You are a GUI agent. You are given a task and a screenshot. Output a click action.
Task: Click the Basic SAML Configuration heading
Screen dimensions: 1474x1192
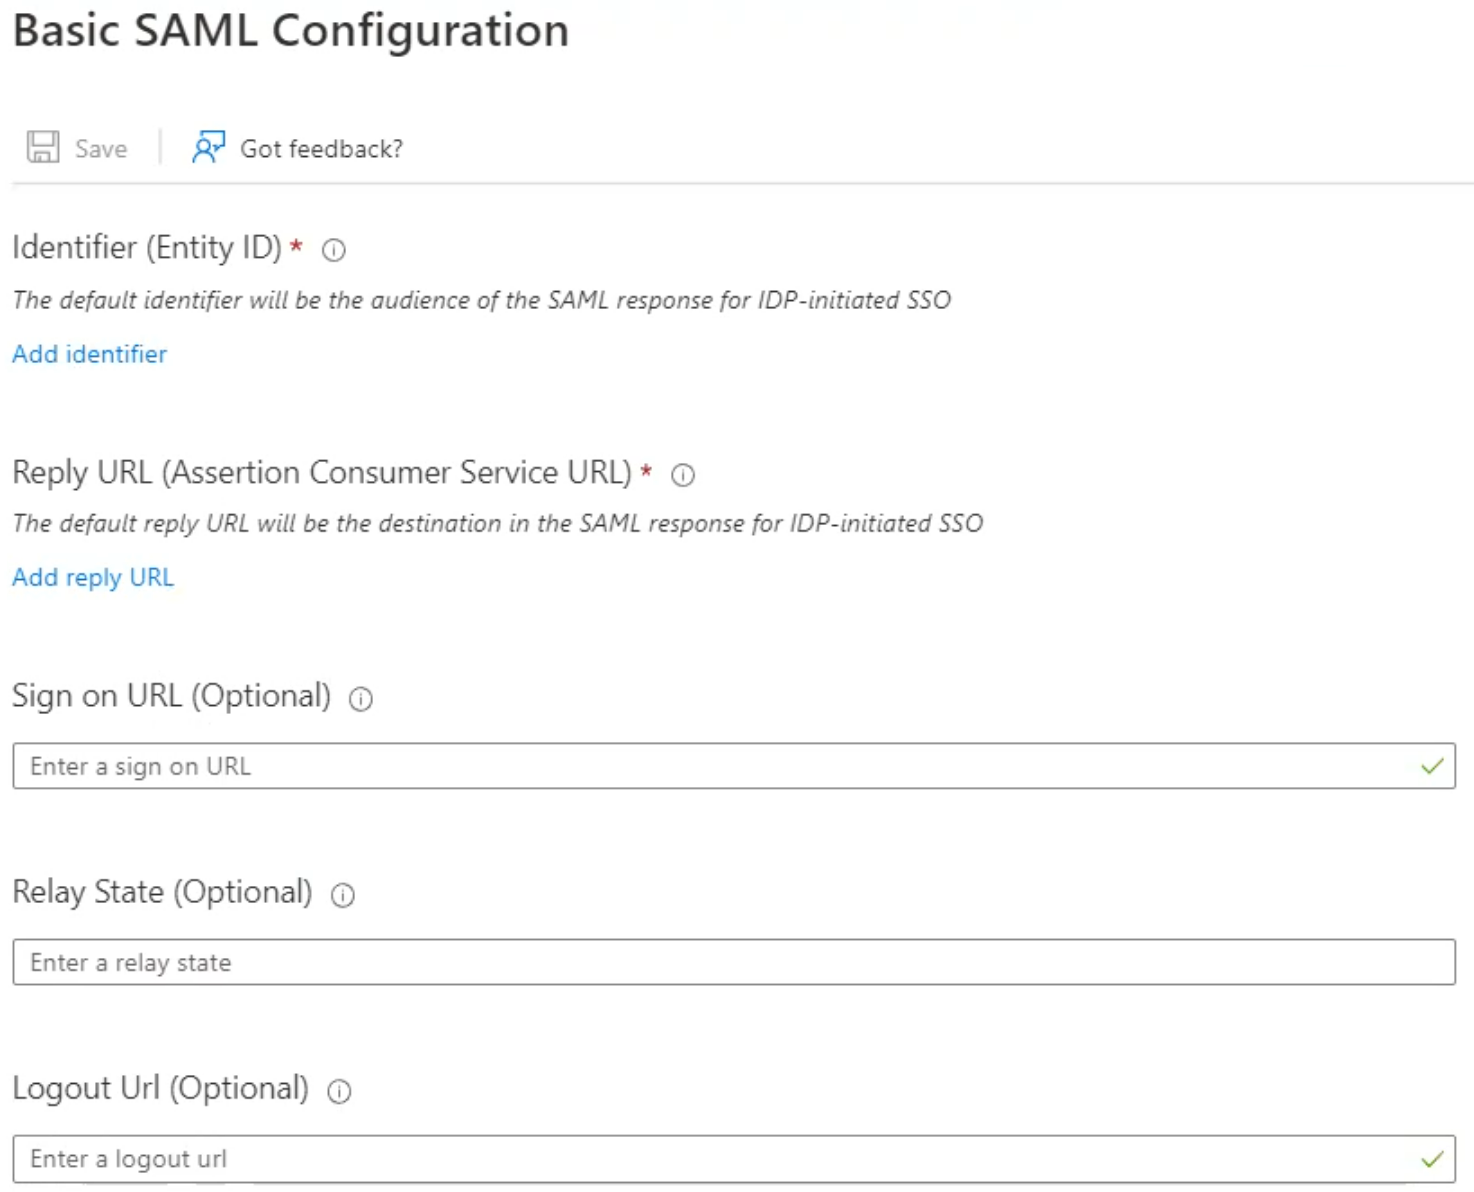point(290,31)
